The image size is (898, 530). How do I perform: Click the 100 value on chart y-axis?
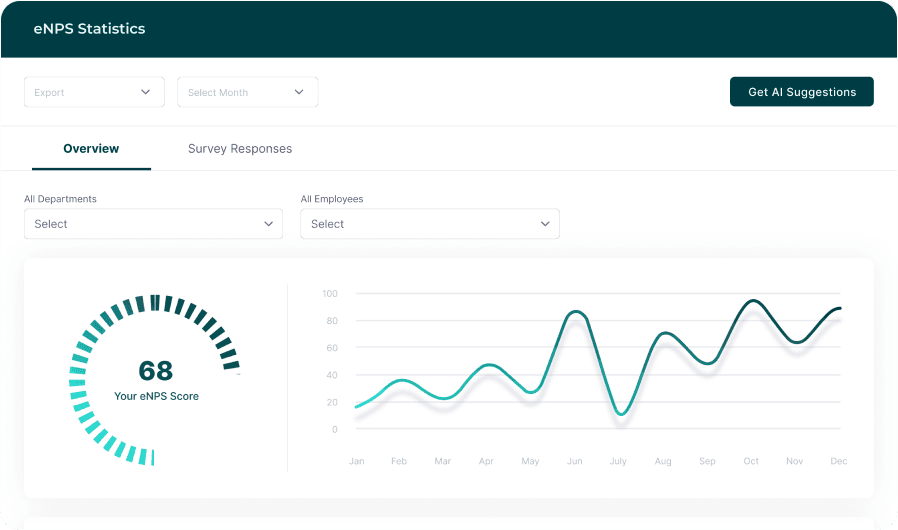click(x=329, y=294)
